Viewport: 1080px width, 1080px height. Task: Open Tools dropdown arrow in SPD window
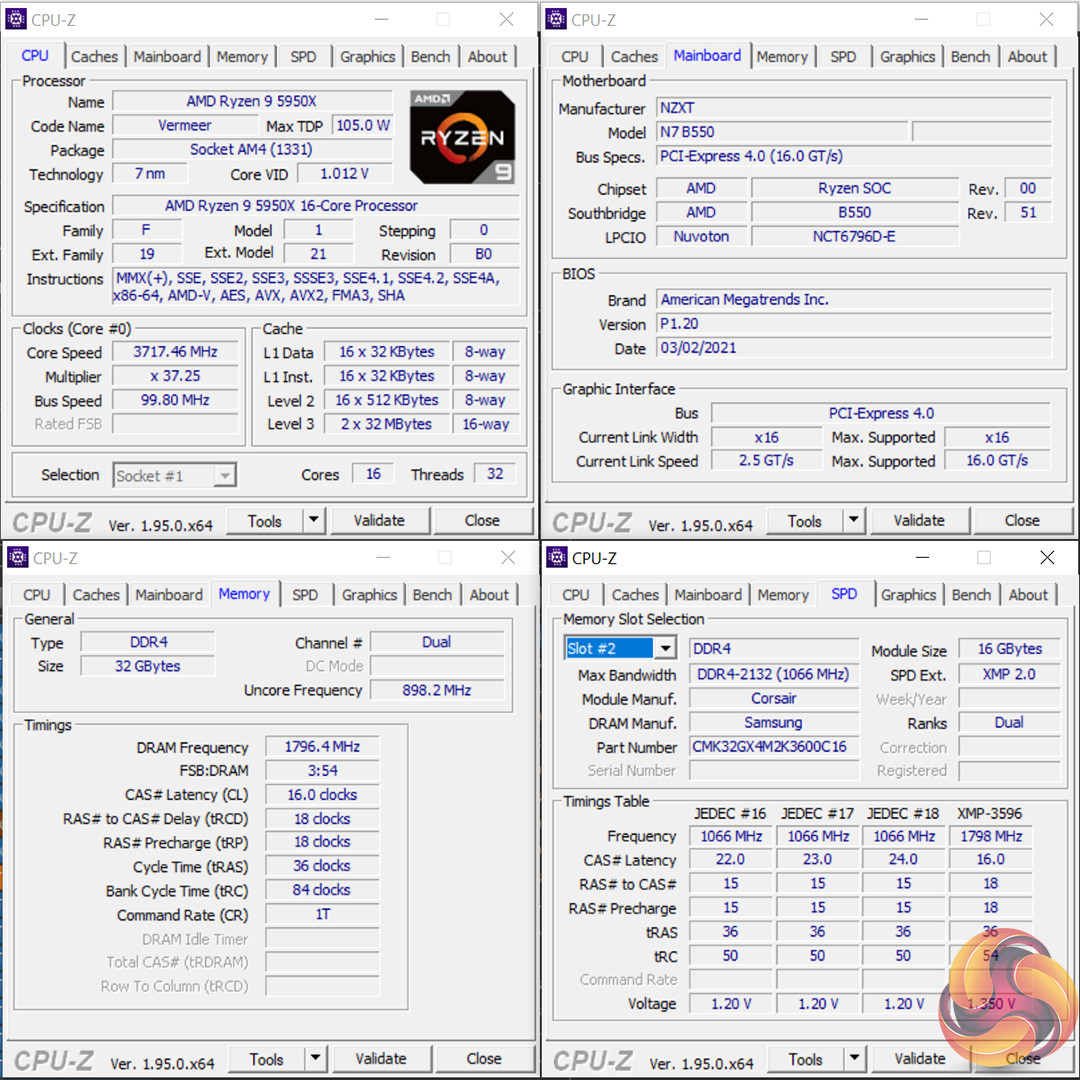coord(854,1058)
